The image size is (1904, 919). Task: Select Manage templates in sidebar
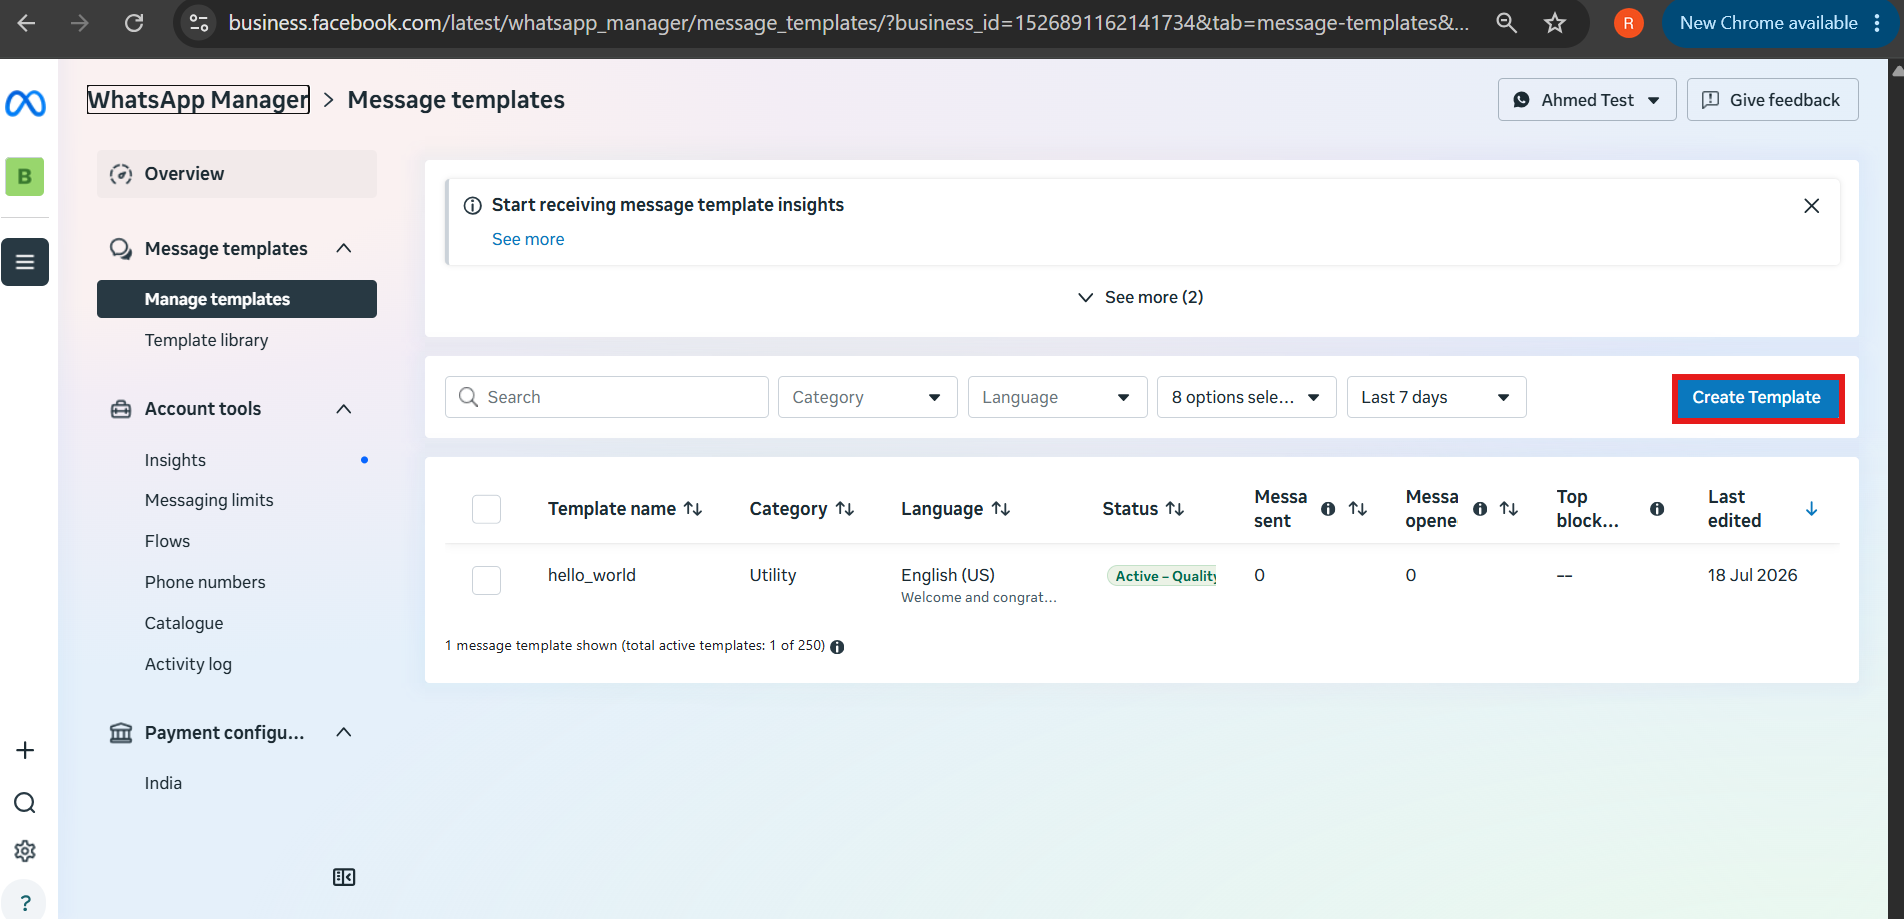click(x=237, y=299)
